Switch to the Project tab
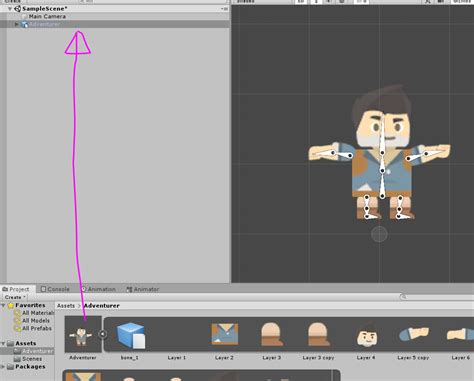 point(16,289)
